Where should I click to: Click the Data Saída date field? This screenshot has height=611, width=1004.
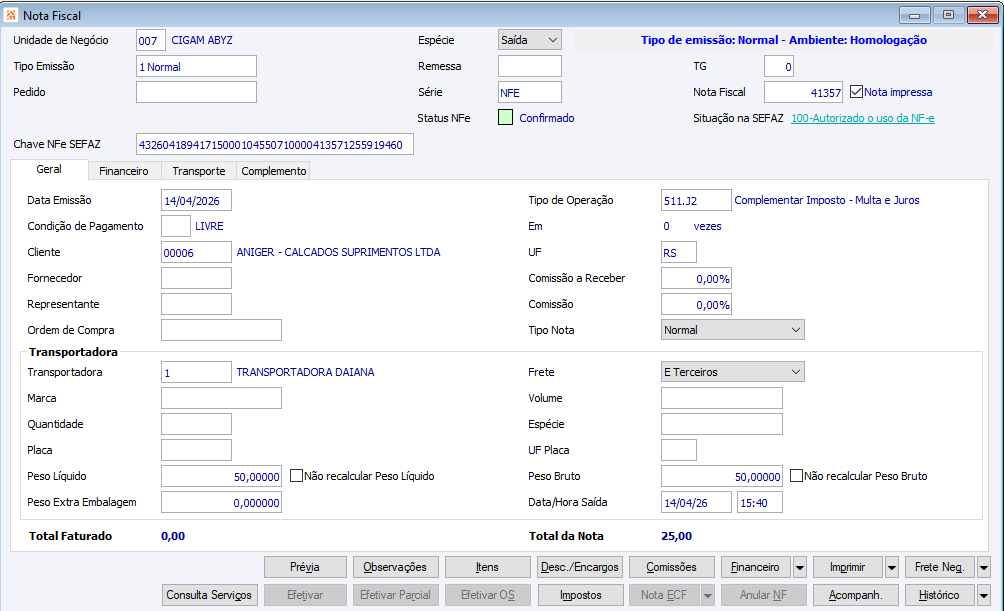click(696, 502)
